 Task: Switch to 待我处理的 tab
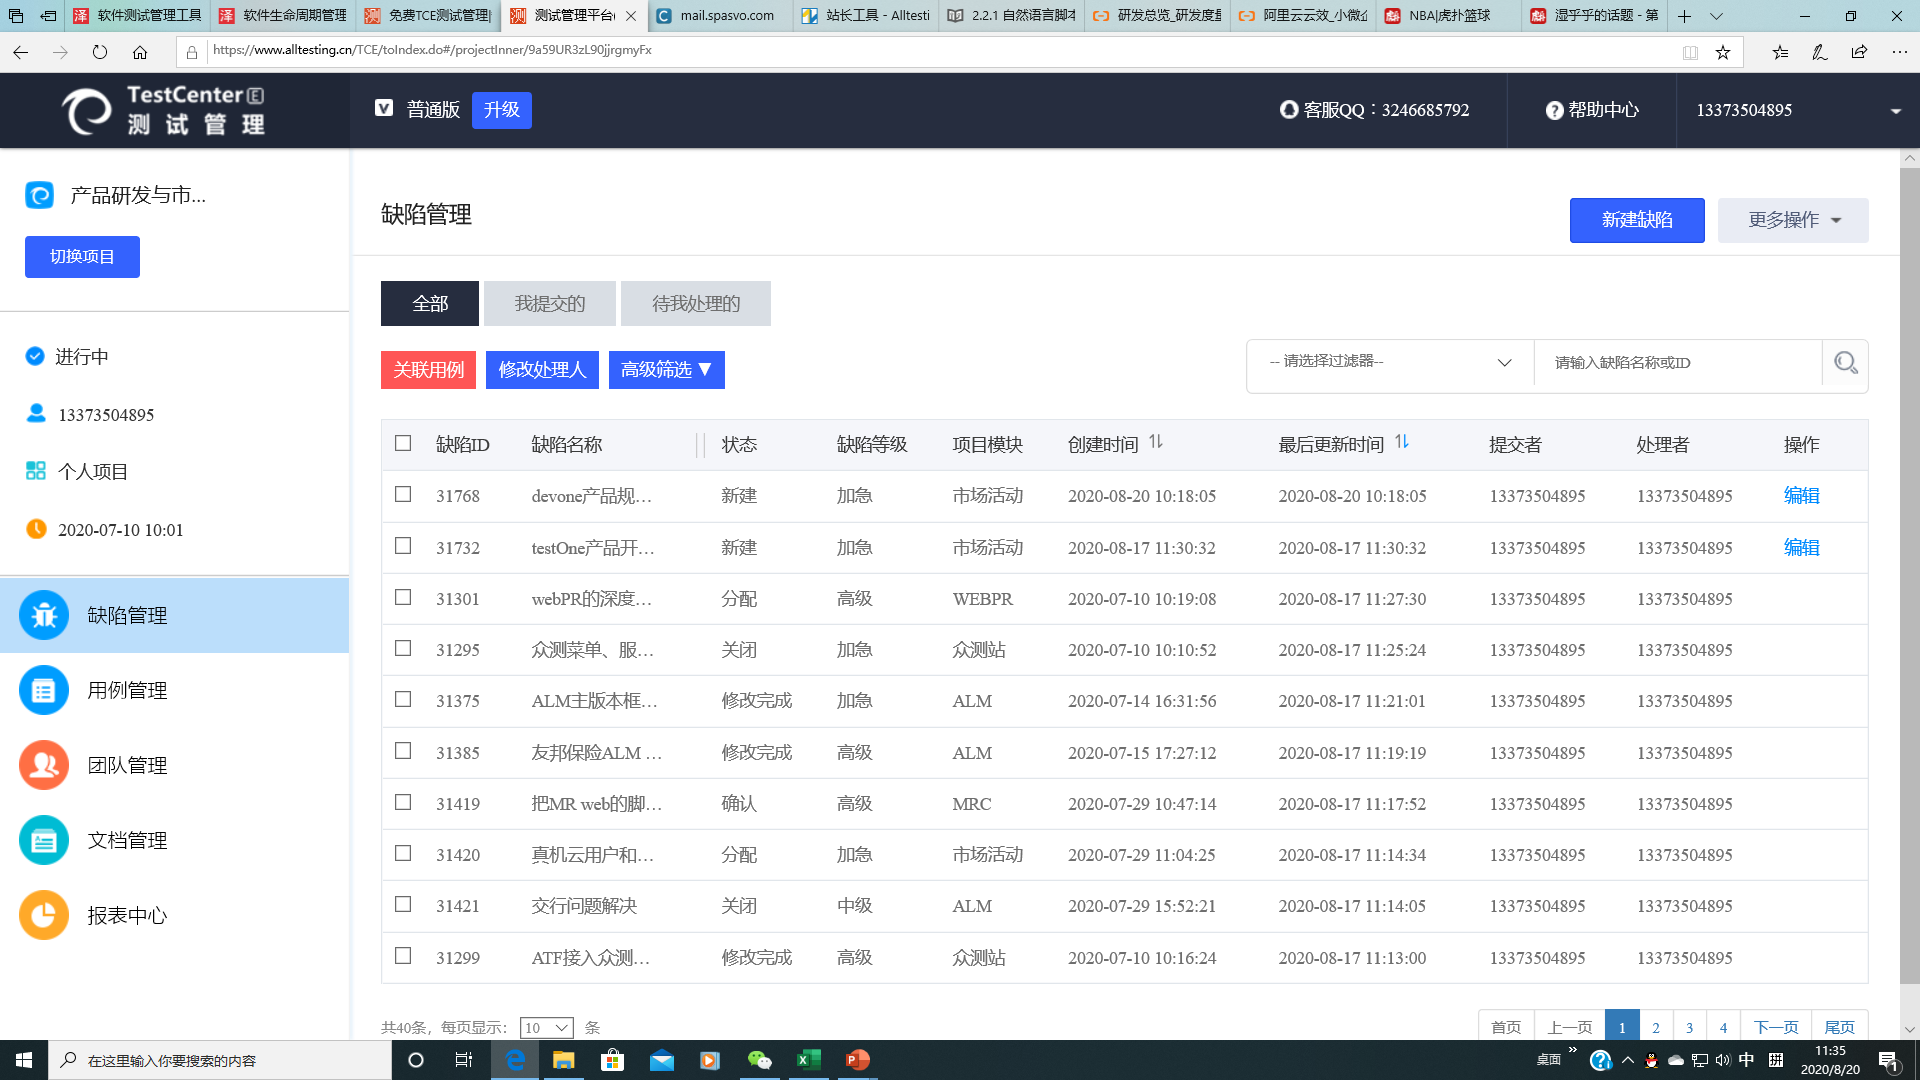695,303
